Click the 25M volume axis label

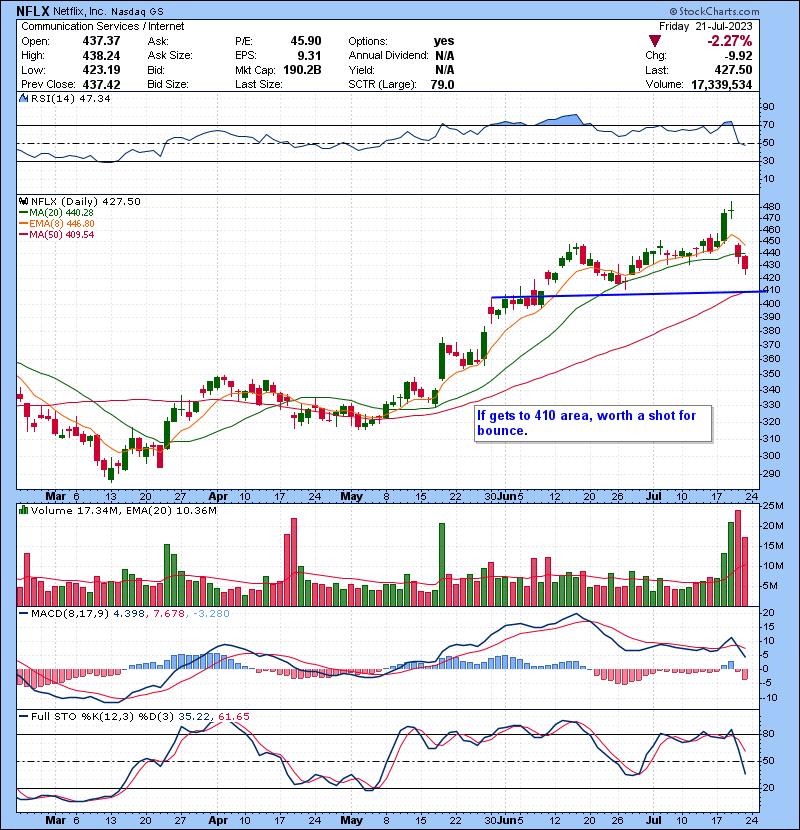click(772, 506)
